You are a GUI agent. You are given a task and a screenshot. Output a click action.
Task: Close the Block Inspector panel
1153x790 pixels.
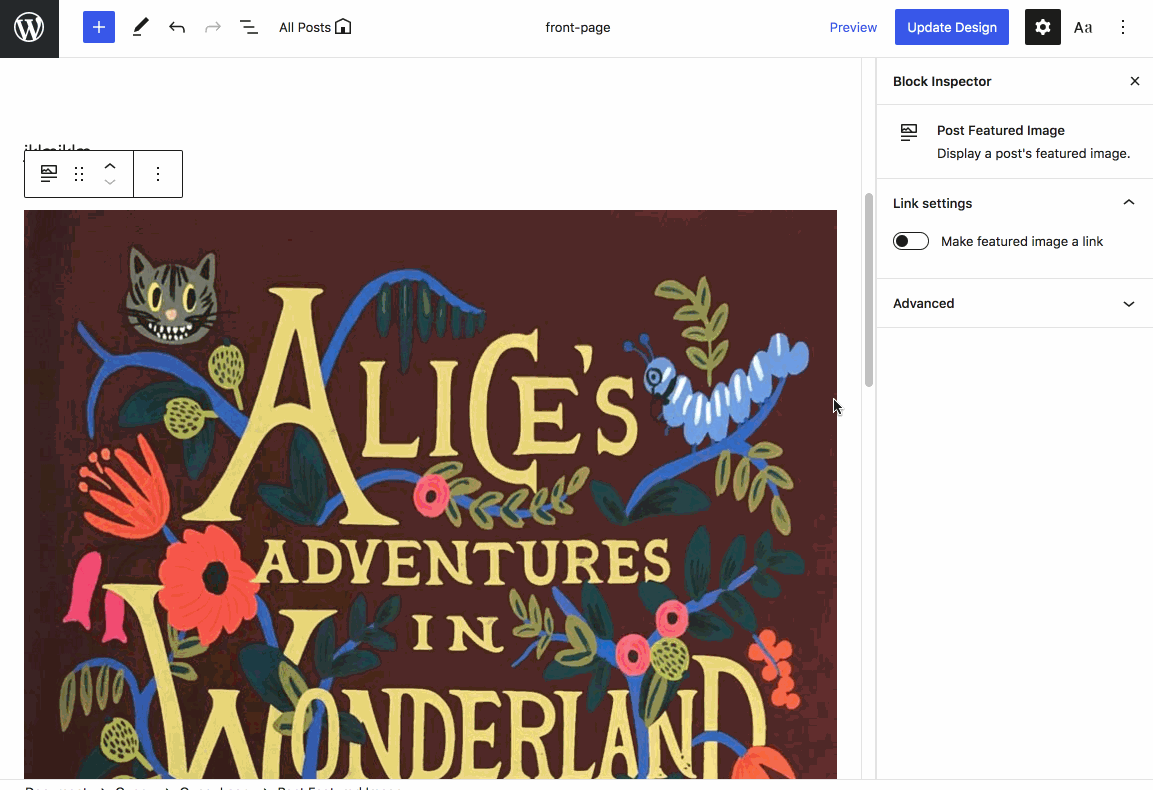[x=1135, y=81]
